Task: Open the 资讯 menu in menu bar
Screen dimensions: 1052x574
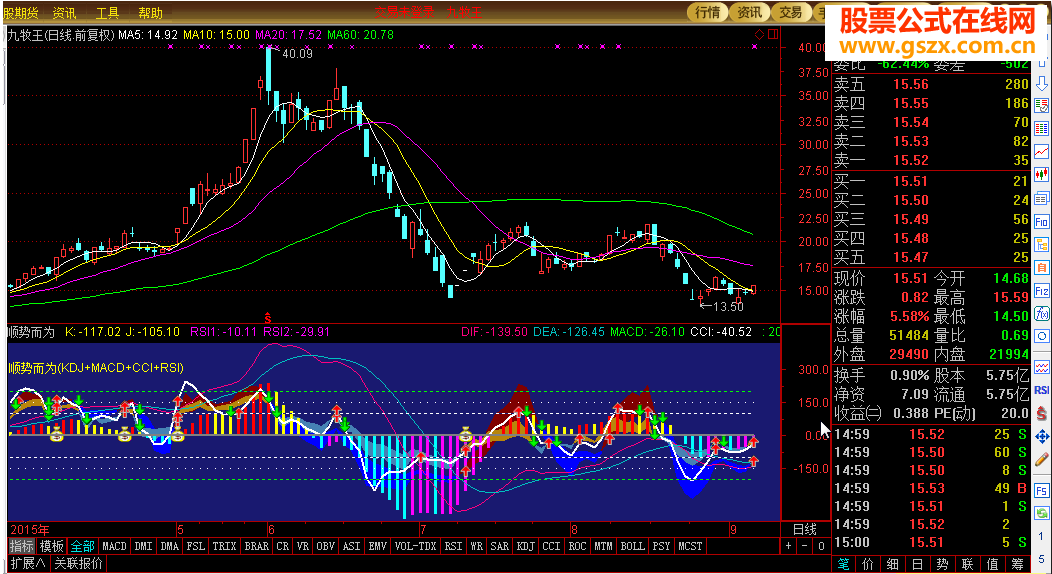Action: pyautogui.click(x=64, y=13)
